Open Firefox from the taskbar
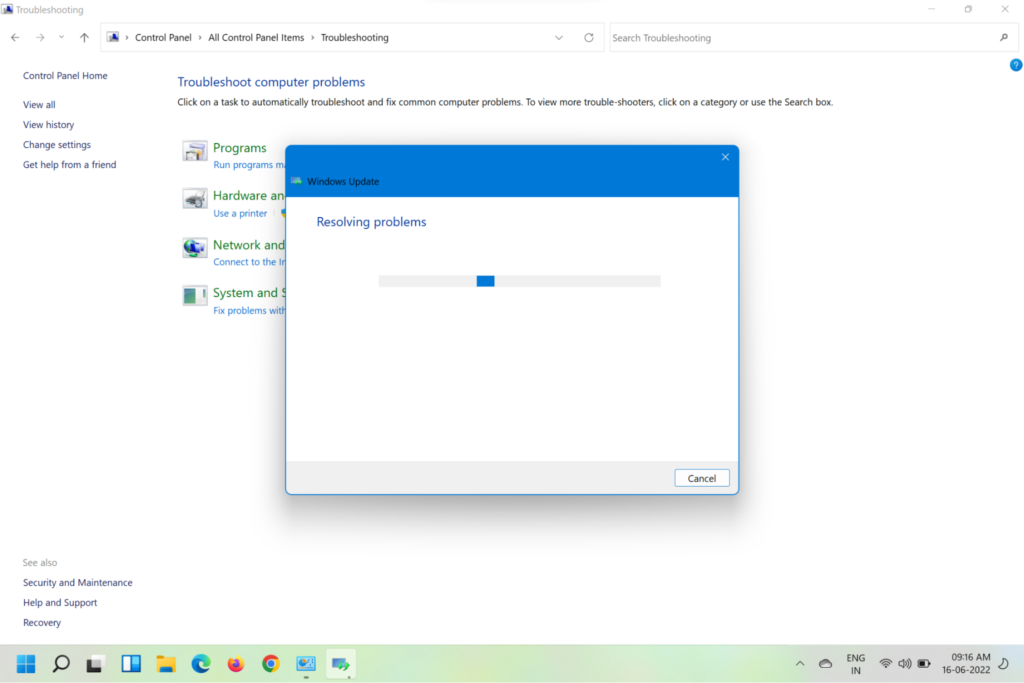The height and width of the screenshot is (683, 1024). coord(236,664)
